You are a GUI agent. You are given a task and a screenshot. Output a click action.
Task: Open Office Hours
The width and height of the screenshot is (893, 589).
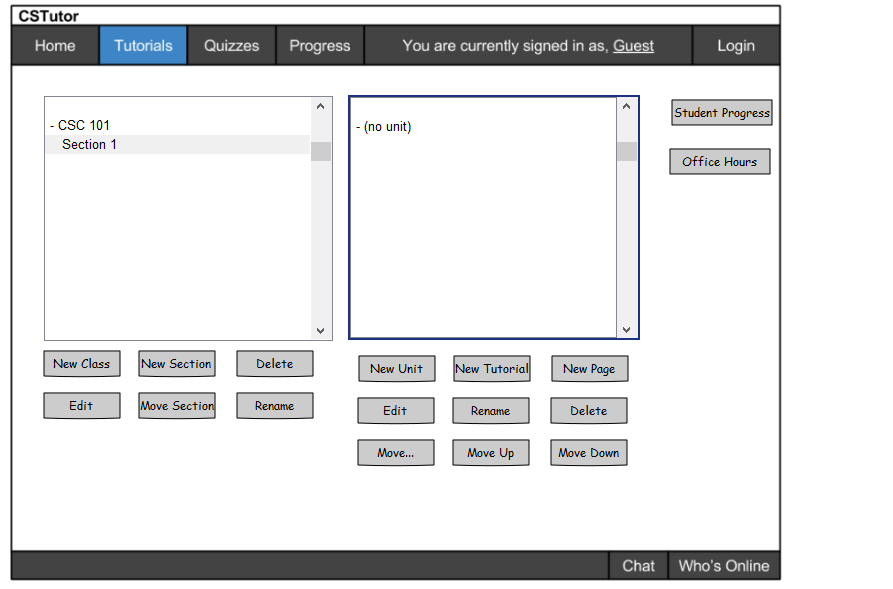(720, 162)
